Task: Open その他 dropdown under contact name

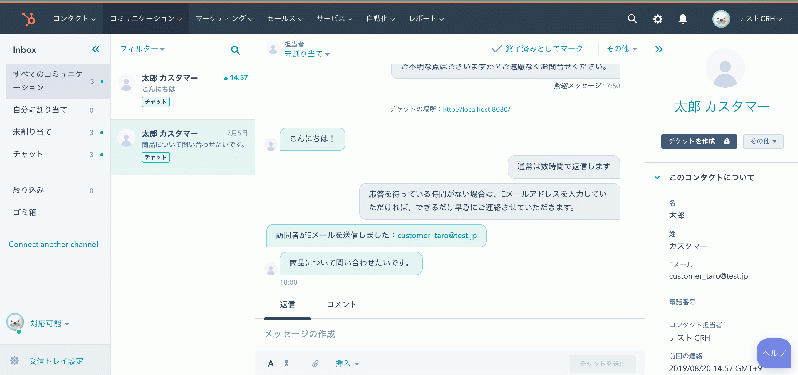Action: pos(763,141)
